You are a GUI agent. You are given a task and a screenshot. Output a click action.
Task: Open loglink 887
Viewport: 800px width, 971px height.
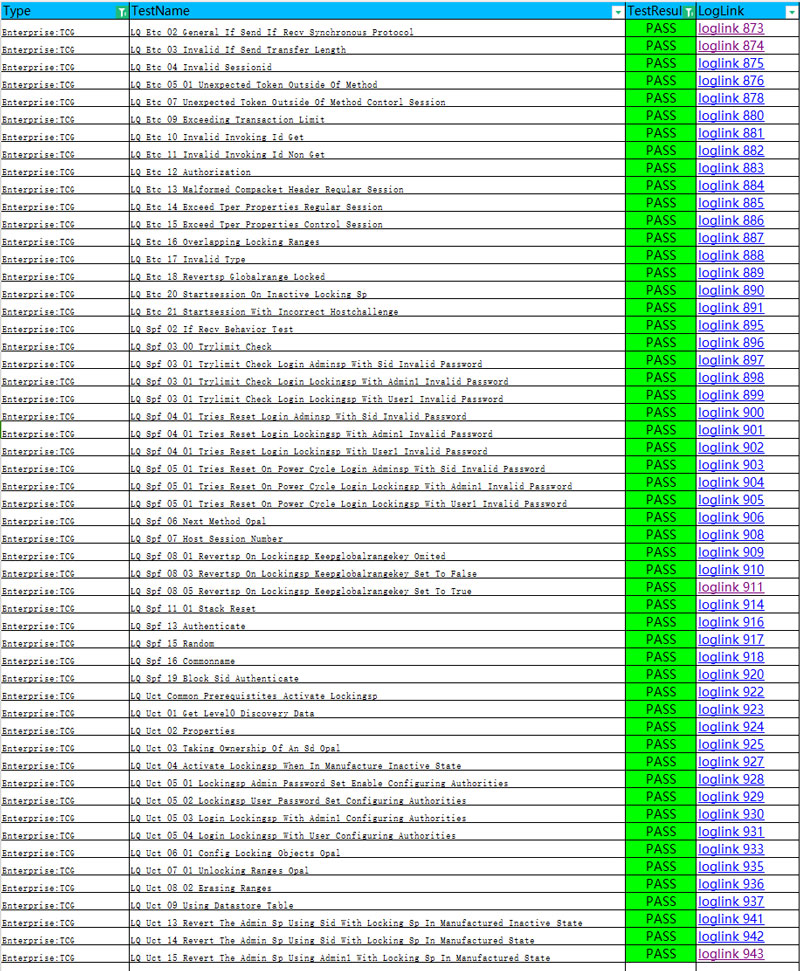(731, 238)
